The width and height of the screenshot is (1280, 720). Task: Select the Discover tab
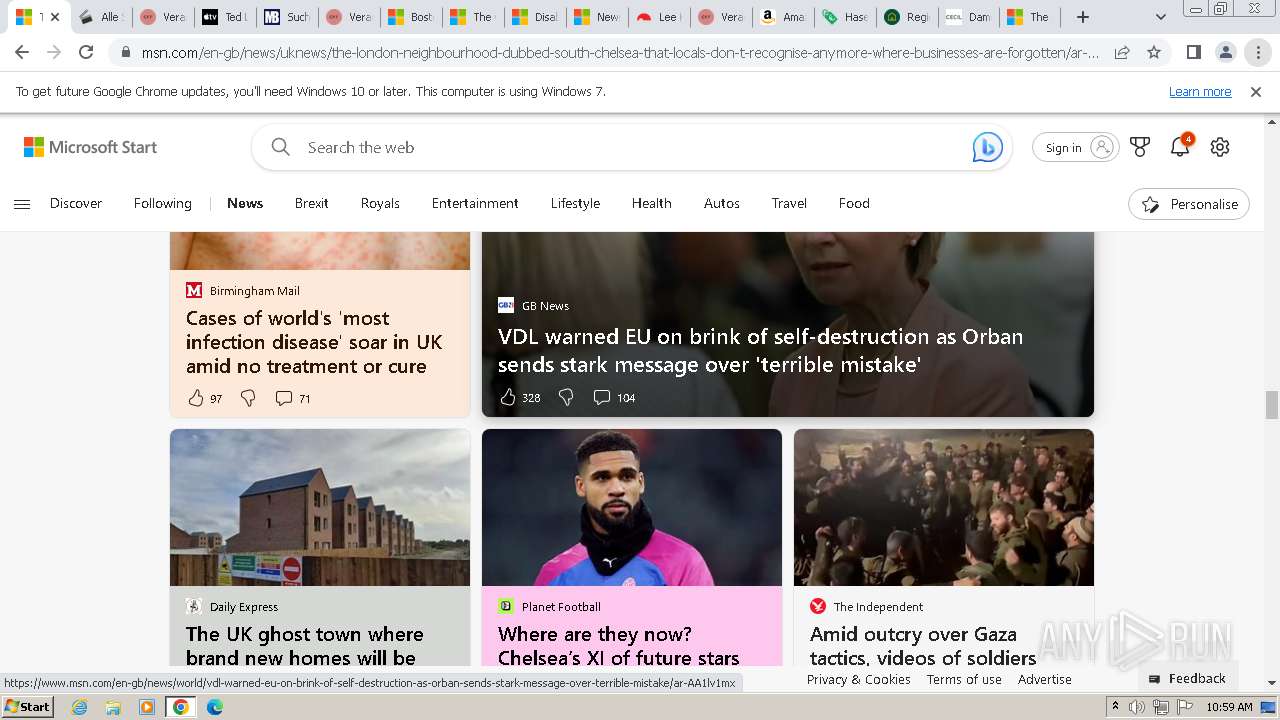76,203
